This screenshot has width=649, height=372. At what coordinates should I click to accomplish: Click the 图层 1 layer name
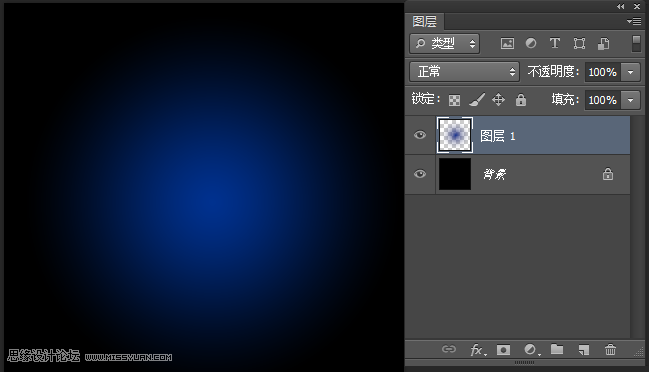point(498,136)
